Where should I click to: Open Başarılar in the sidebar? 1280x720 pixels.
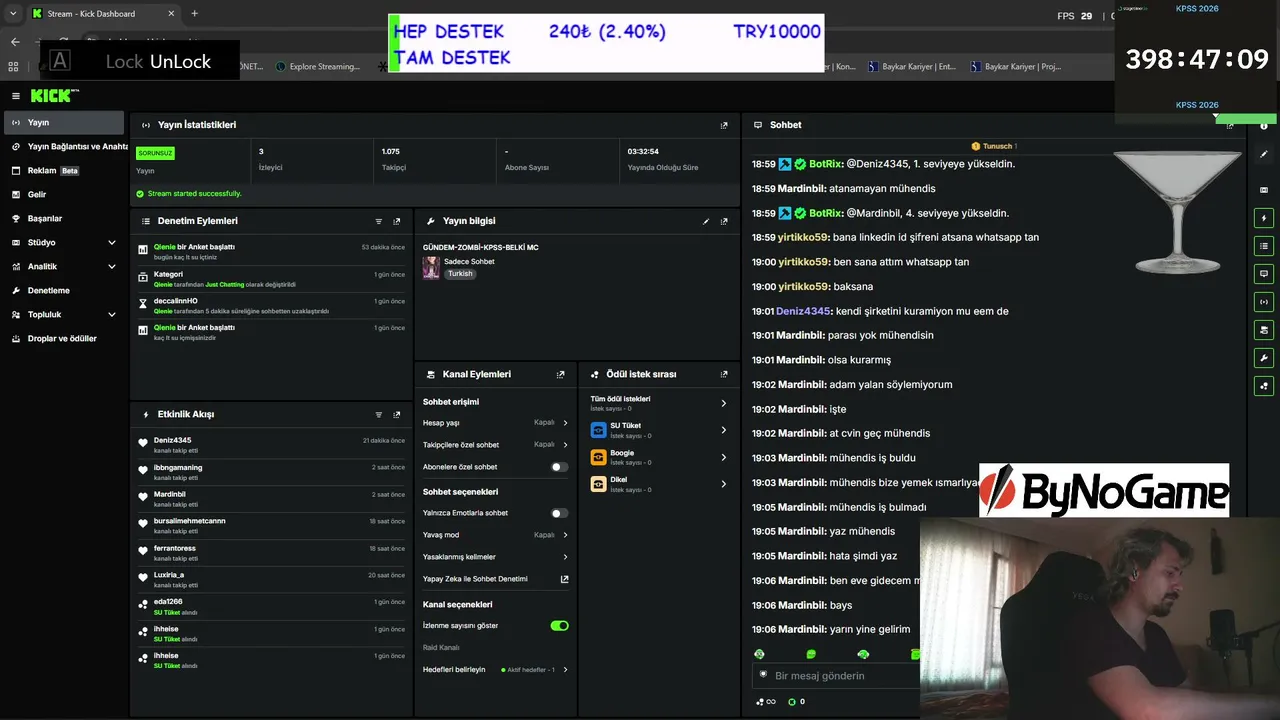pos(64,219)
